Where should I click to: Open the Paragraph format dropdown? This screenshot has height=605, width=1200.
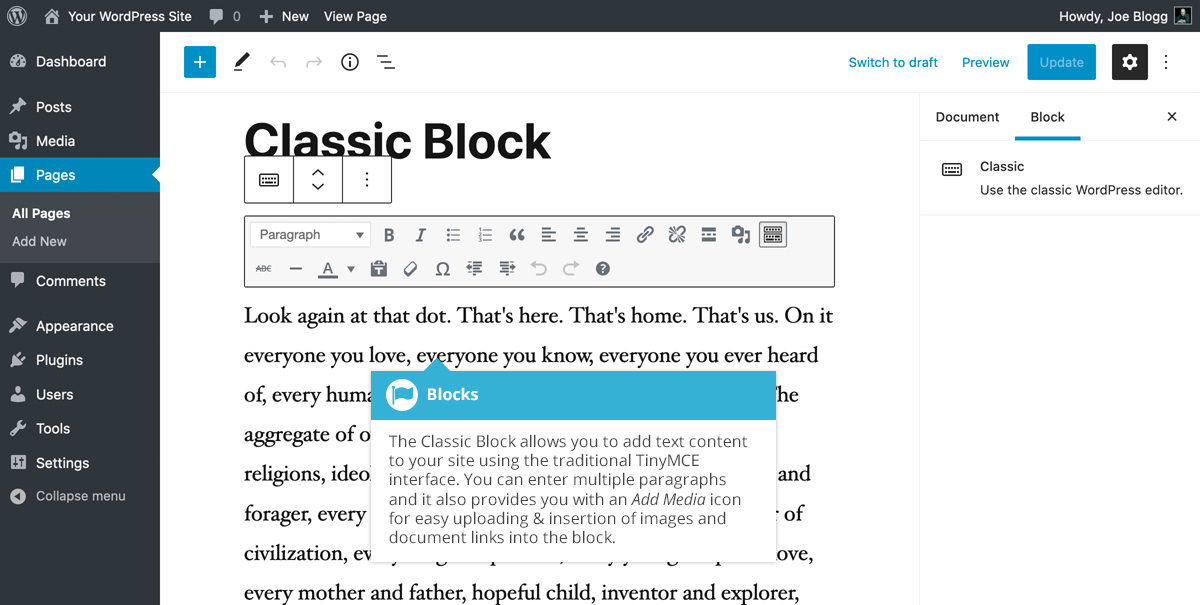pos(308,234)
